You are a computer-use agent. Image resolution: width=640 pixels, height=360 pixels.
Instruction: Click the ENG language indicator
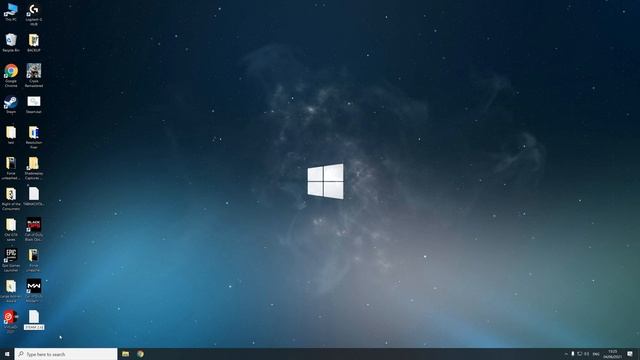click(596, 354)
